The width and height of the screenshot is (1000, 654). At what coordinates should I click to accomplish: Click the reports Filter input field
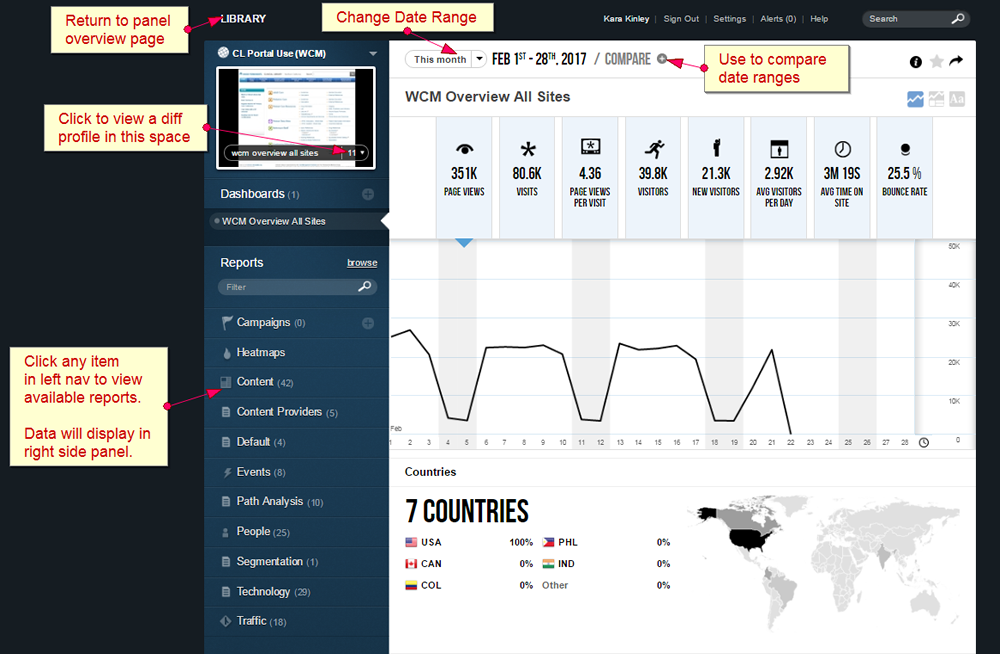[288, 287]
